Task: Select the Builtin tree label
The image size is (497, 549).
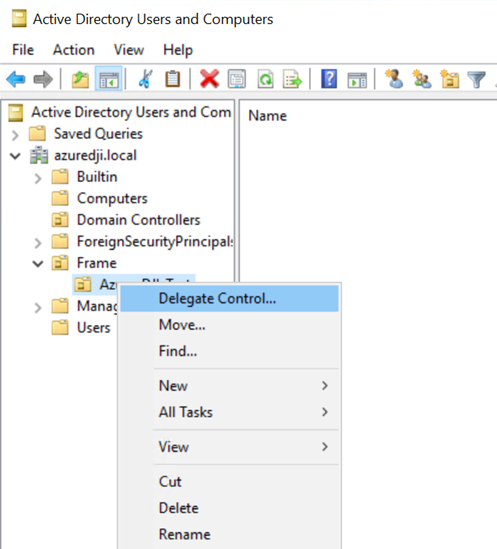Action: [97, 177]
